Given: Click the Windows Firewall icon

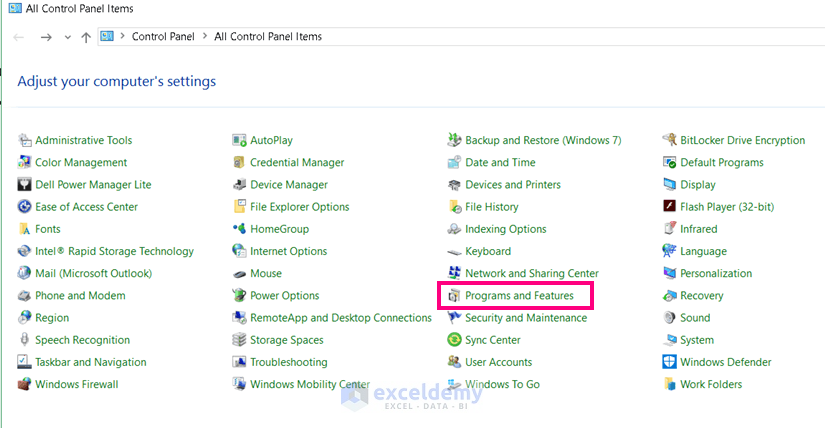Looking at the screenshot, I should (24, 384).
